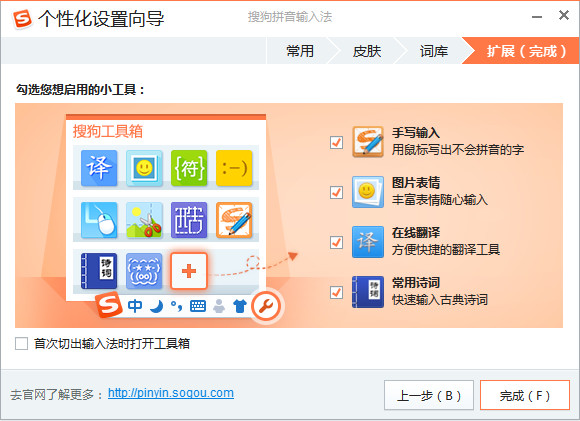Click the 快速输入古典诗词 description
Image resolution: width=580 pixels, height=421 pixels.
440,300
